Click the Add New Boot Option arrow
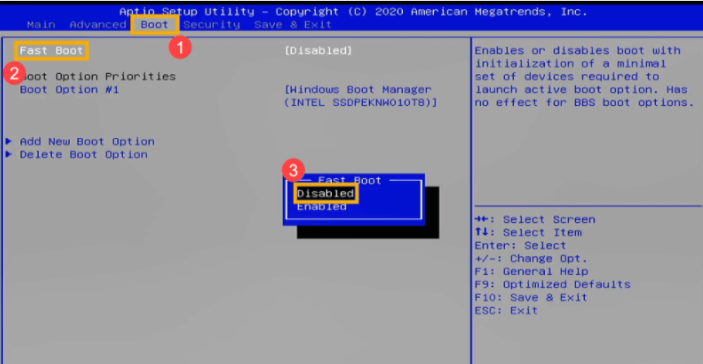This screenshot has width=703, height=364. click(9, 142)
